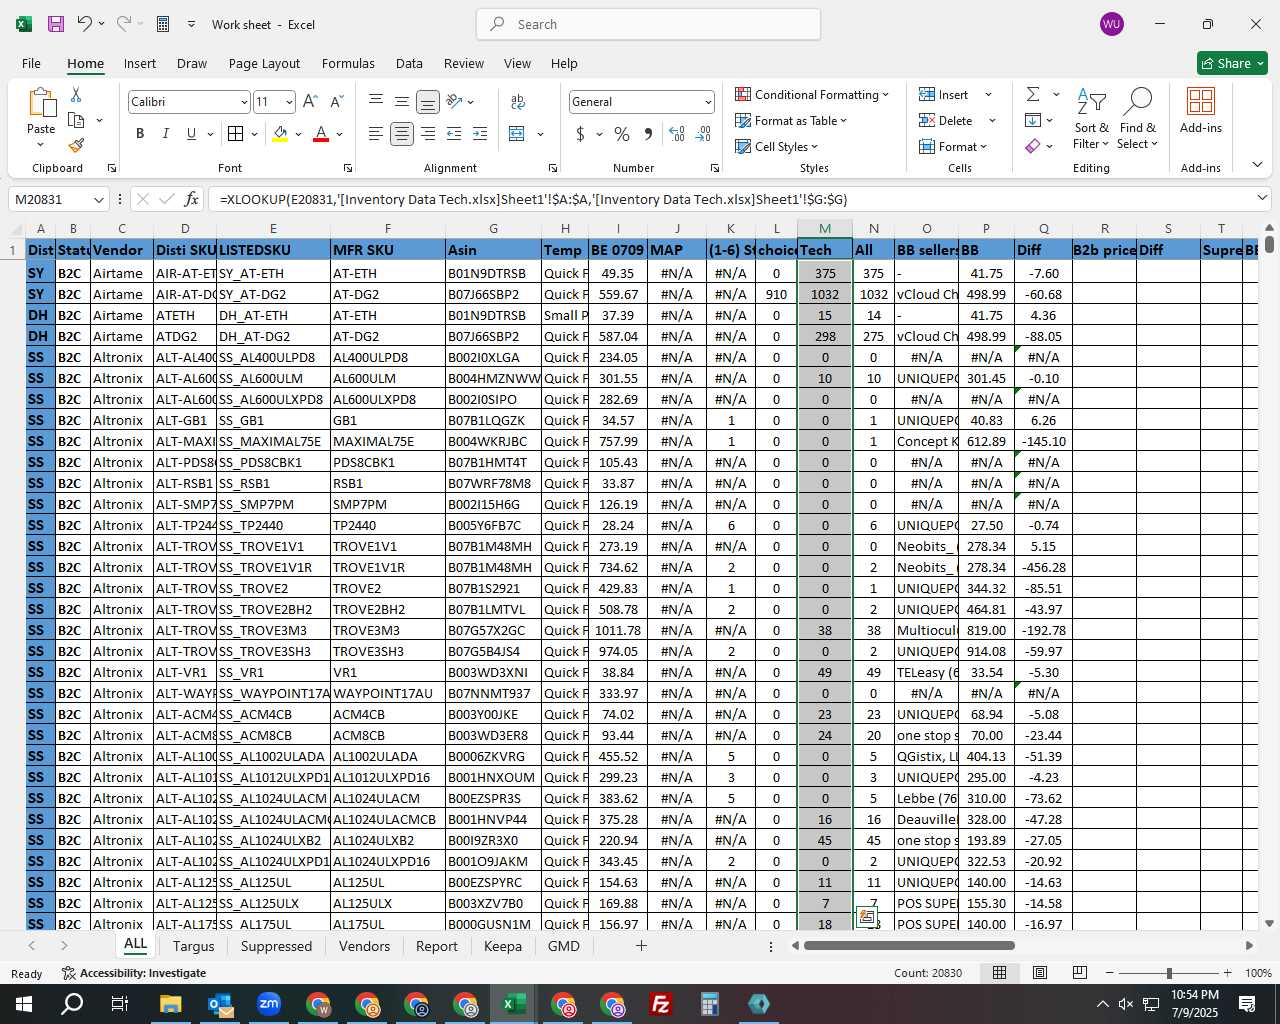Image resolution: width=1280 pixels, height=1024 pixels.
Task: Open the General number format dropdown
Action: pyautogui.click(x=708, y=102)
